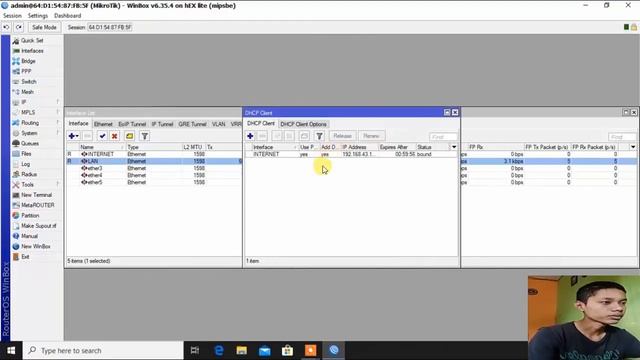The width and height of the screenshot is (640, 360).
Task: Sort by the DHCP Client Status column
Action: 433,147
